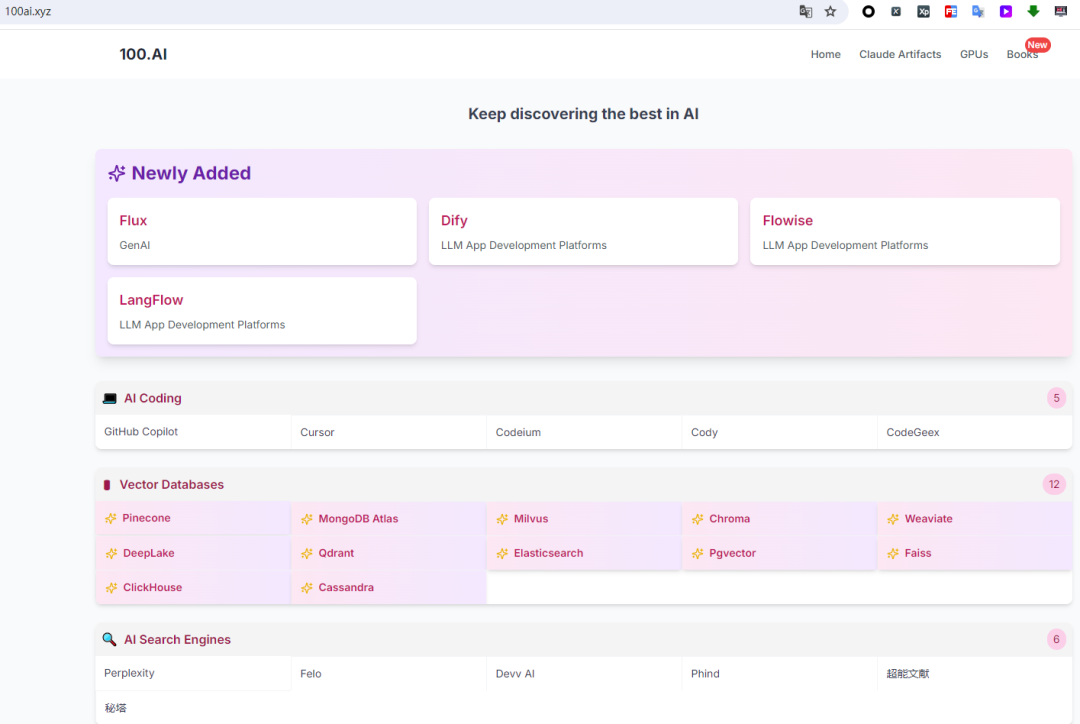Go to Claude Artifacts in the navigation
This screenshot has height=724, width=1080.
[900, 55]
